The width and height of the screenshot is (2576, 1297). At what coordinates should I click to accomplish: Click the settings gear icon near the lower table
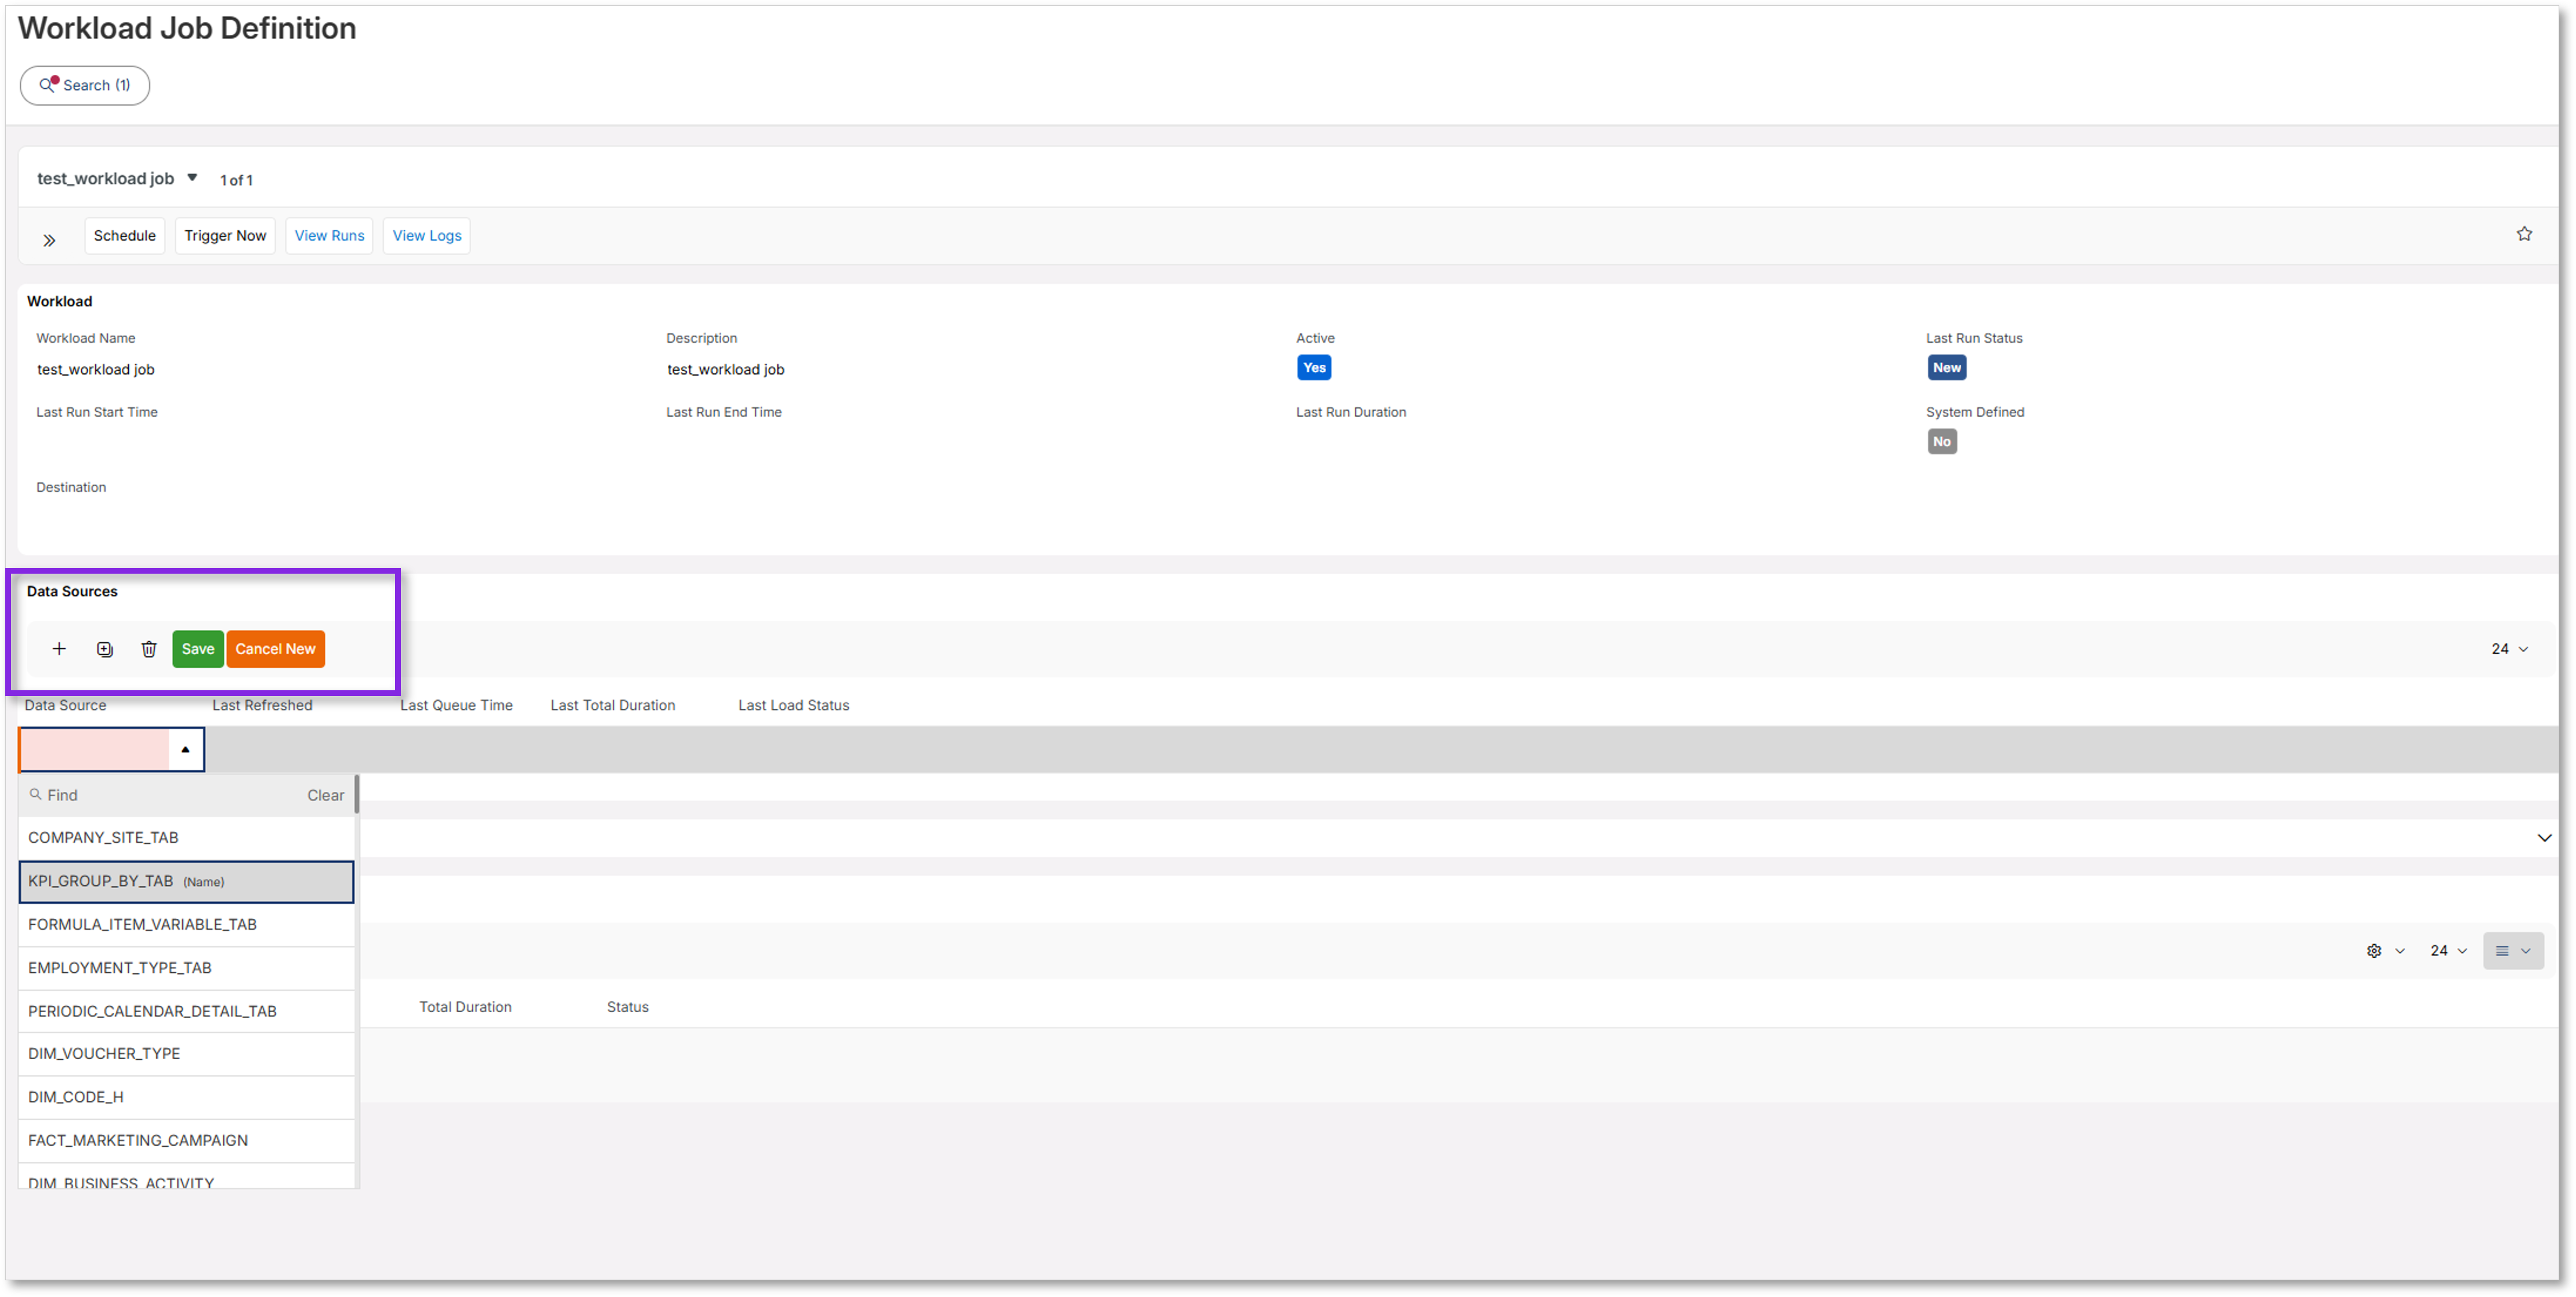(x=2374, y=951)
